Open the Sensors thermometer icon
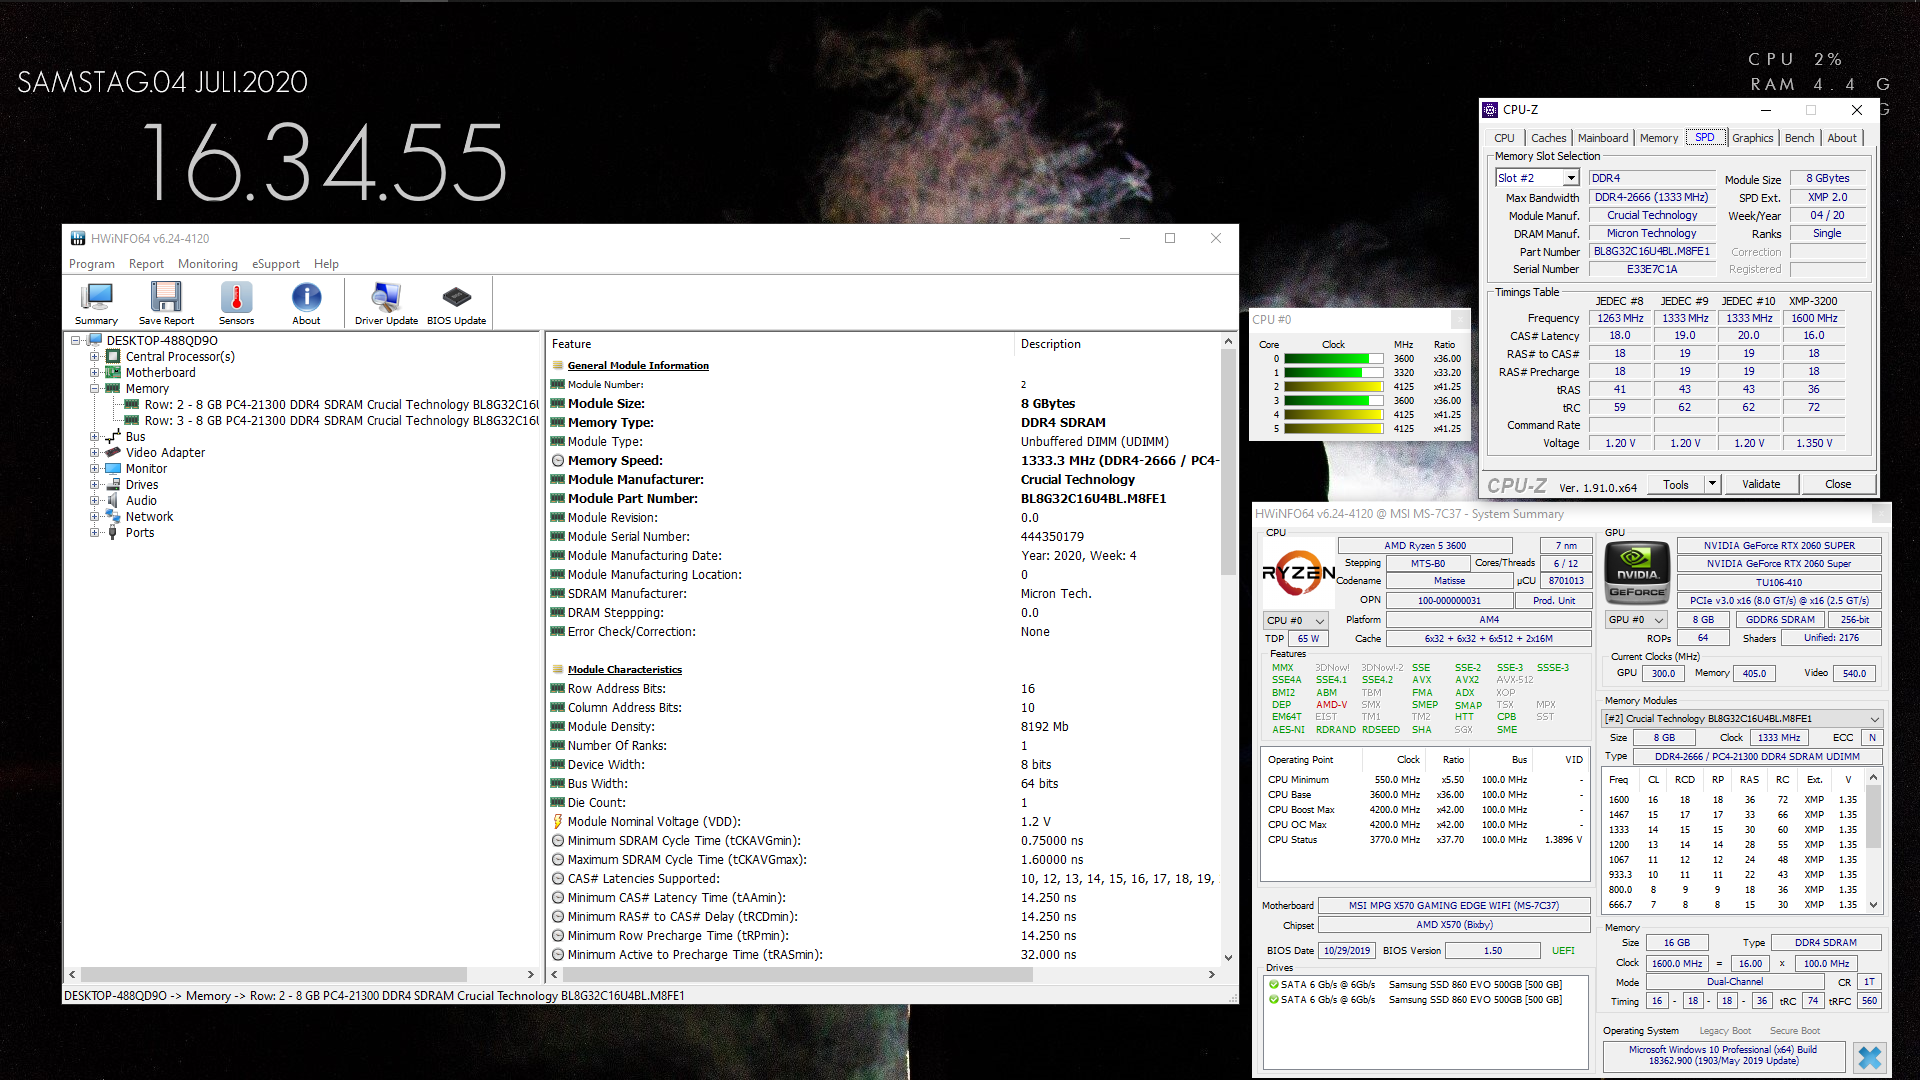 click(x=236, y=303)
